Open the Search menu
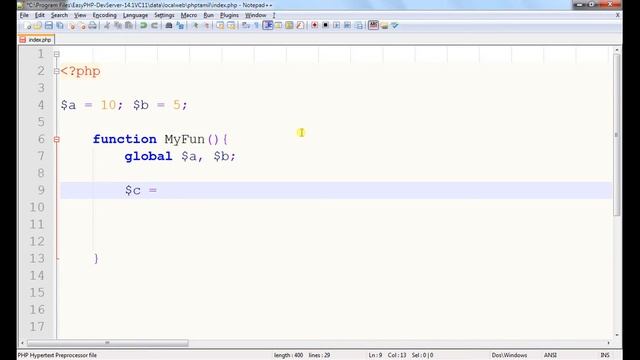 pyautogui.click(x=59, y=15)
